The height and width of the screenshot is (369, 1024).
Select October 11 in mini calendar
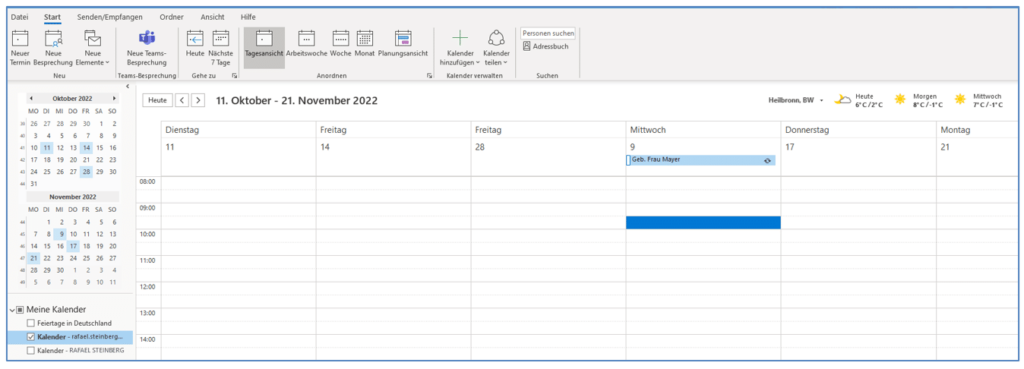click(46, 148)
